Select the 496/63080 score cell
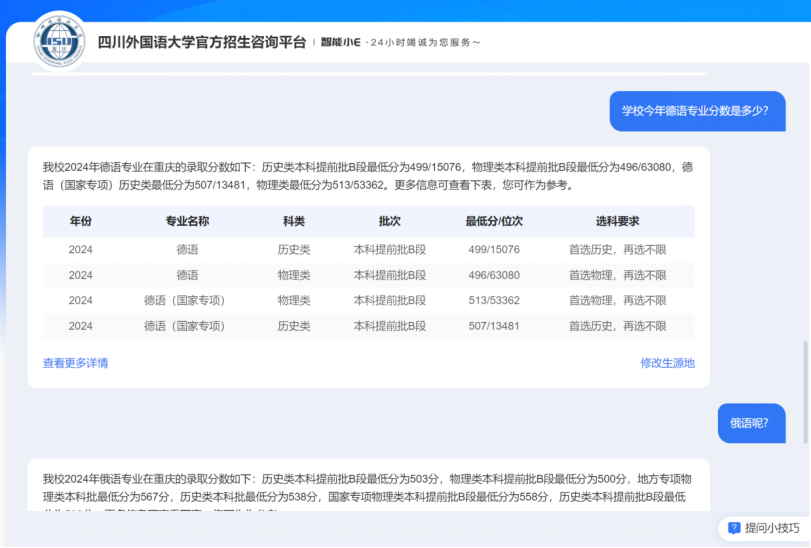Viewport: 811px width, 548px height. [x=494, y=275]
